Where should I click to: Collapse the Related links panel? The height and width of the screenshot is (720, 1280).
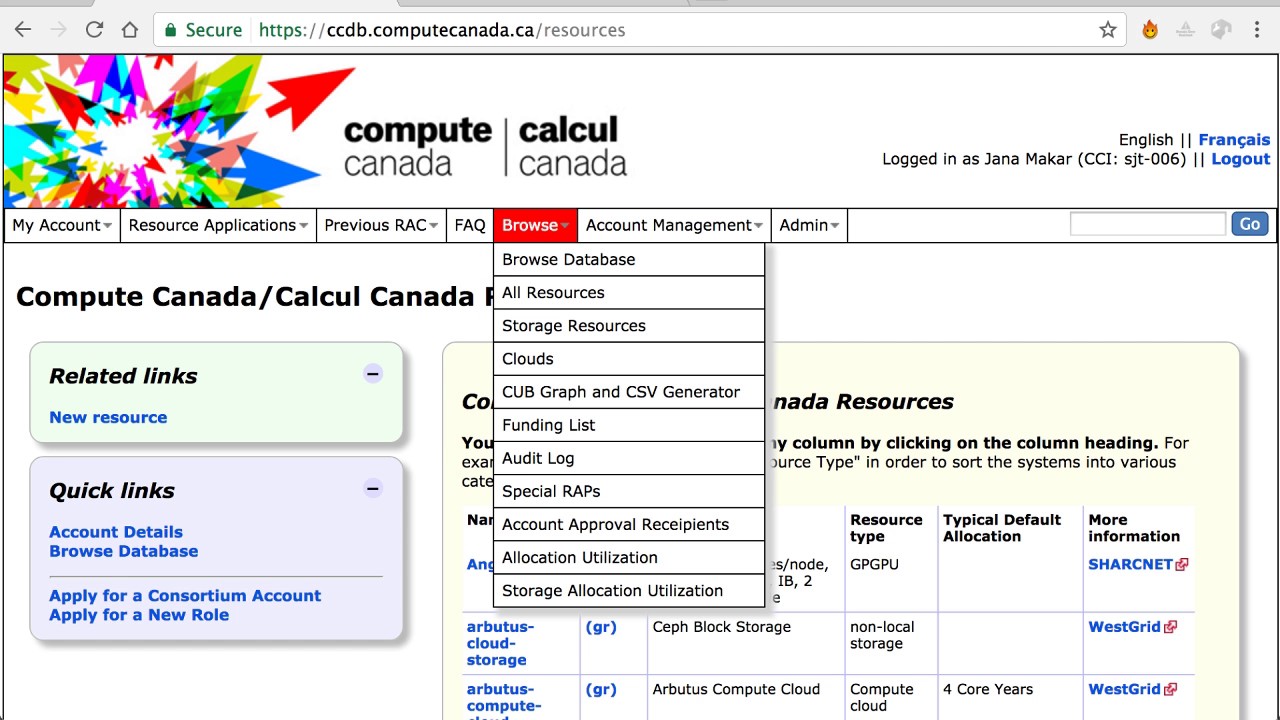pos(373,374)
